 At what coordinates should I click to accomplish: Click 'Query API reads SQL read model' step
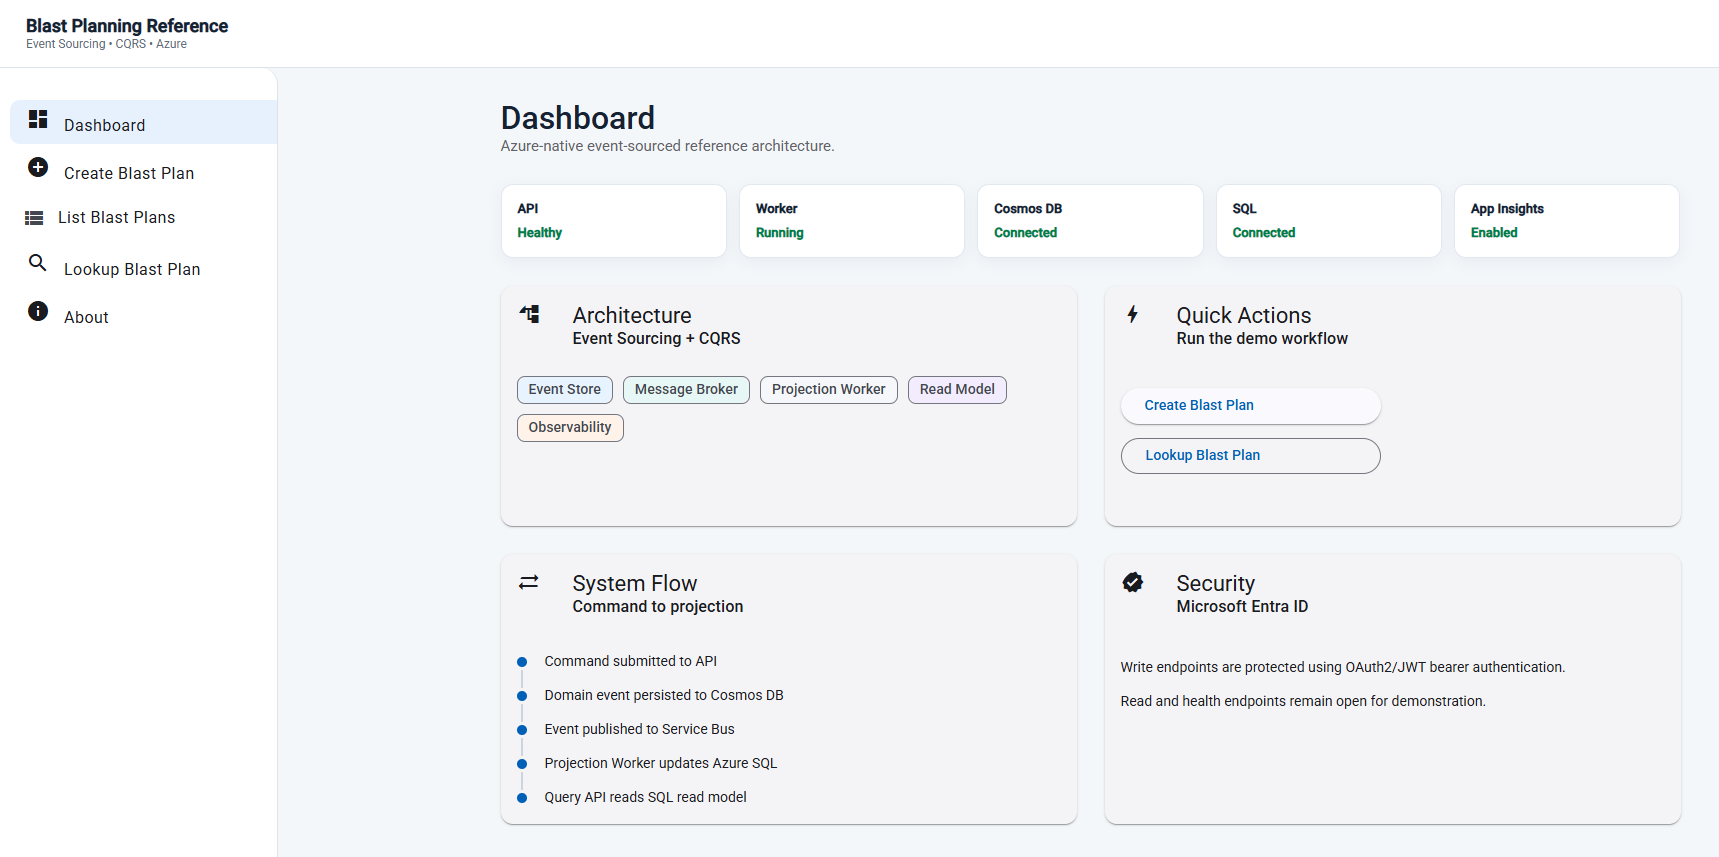[646, 797]
